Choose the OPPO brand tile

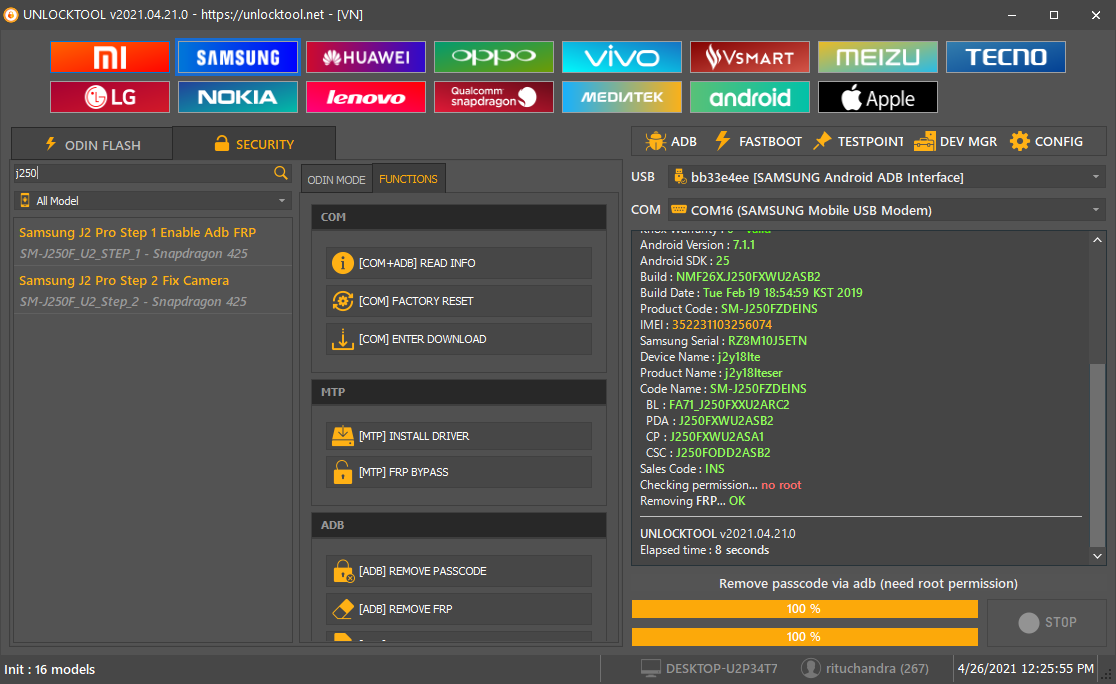click(x=494, y=57)
